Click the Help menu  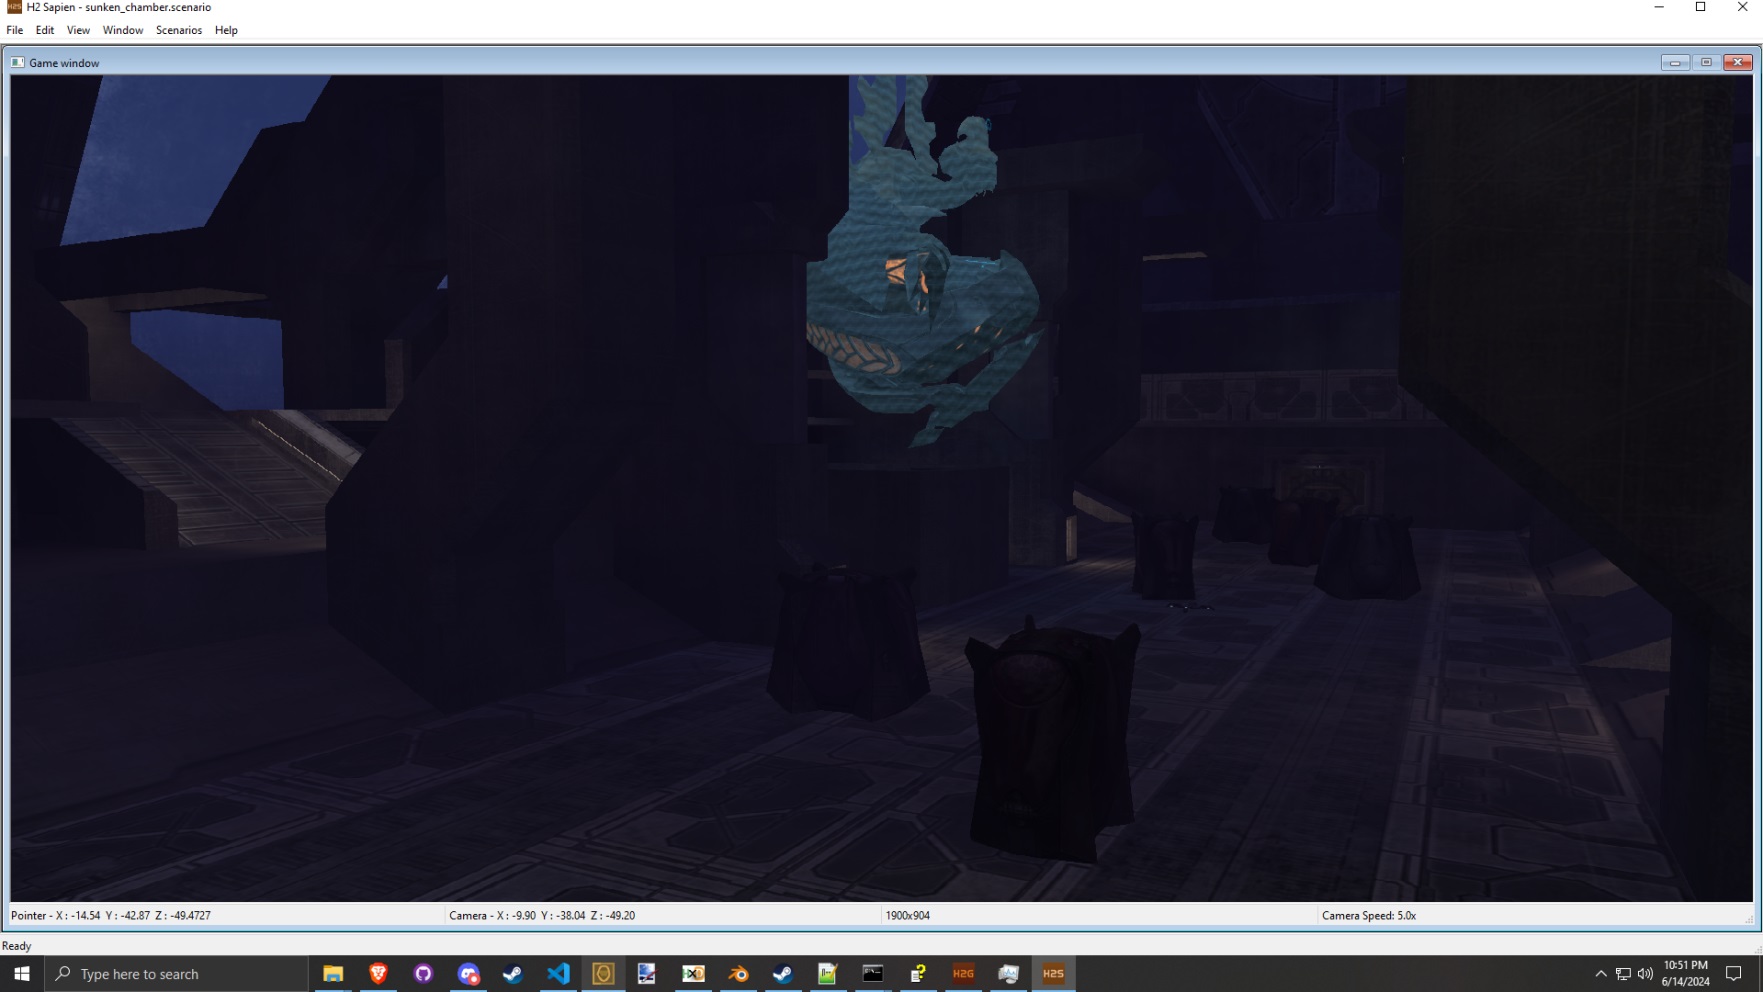coord(226,30)
